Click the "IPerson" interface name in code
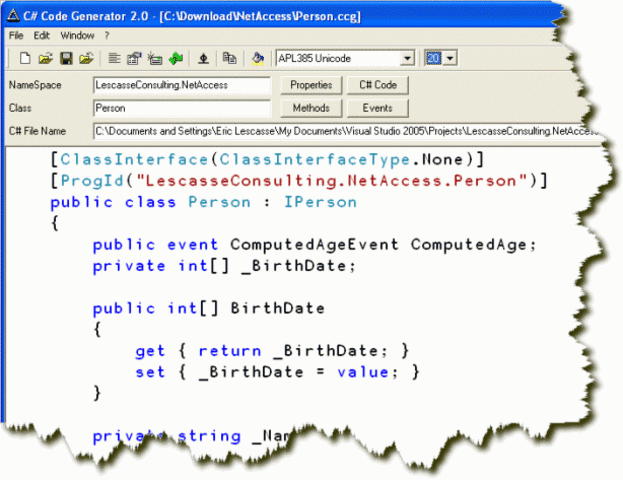 [x=320, y=202]
